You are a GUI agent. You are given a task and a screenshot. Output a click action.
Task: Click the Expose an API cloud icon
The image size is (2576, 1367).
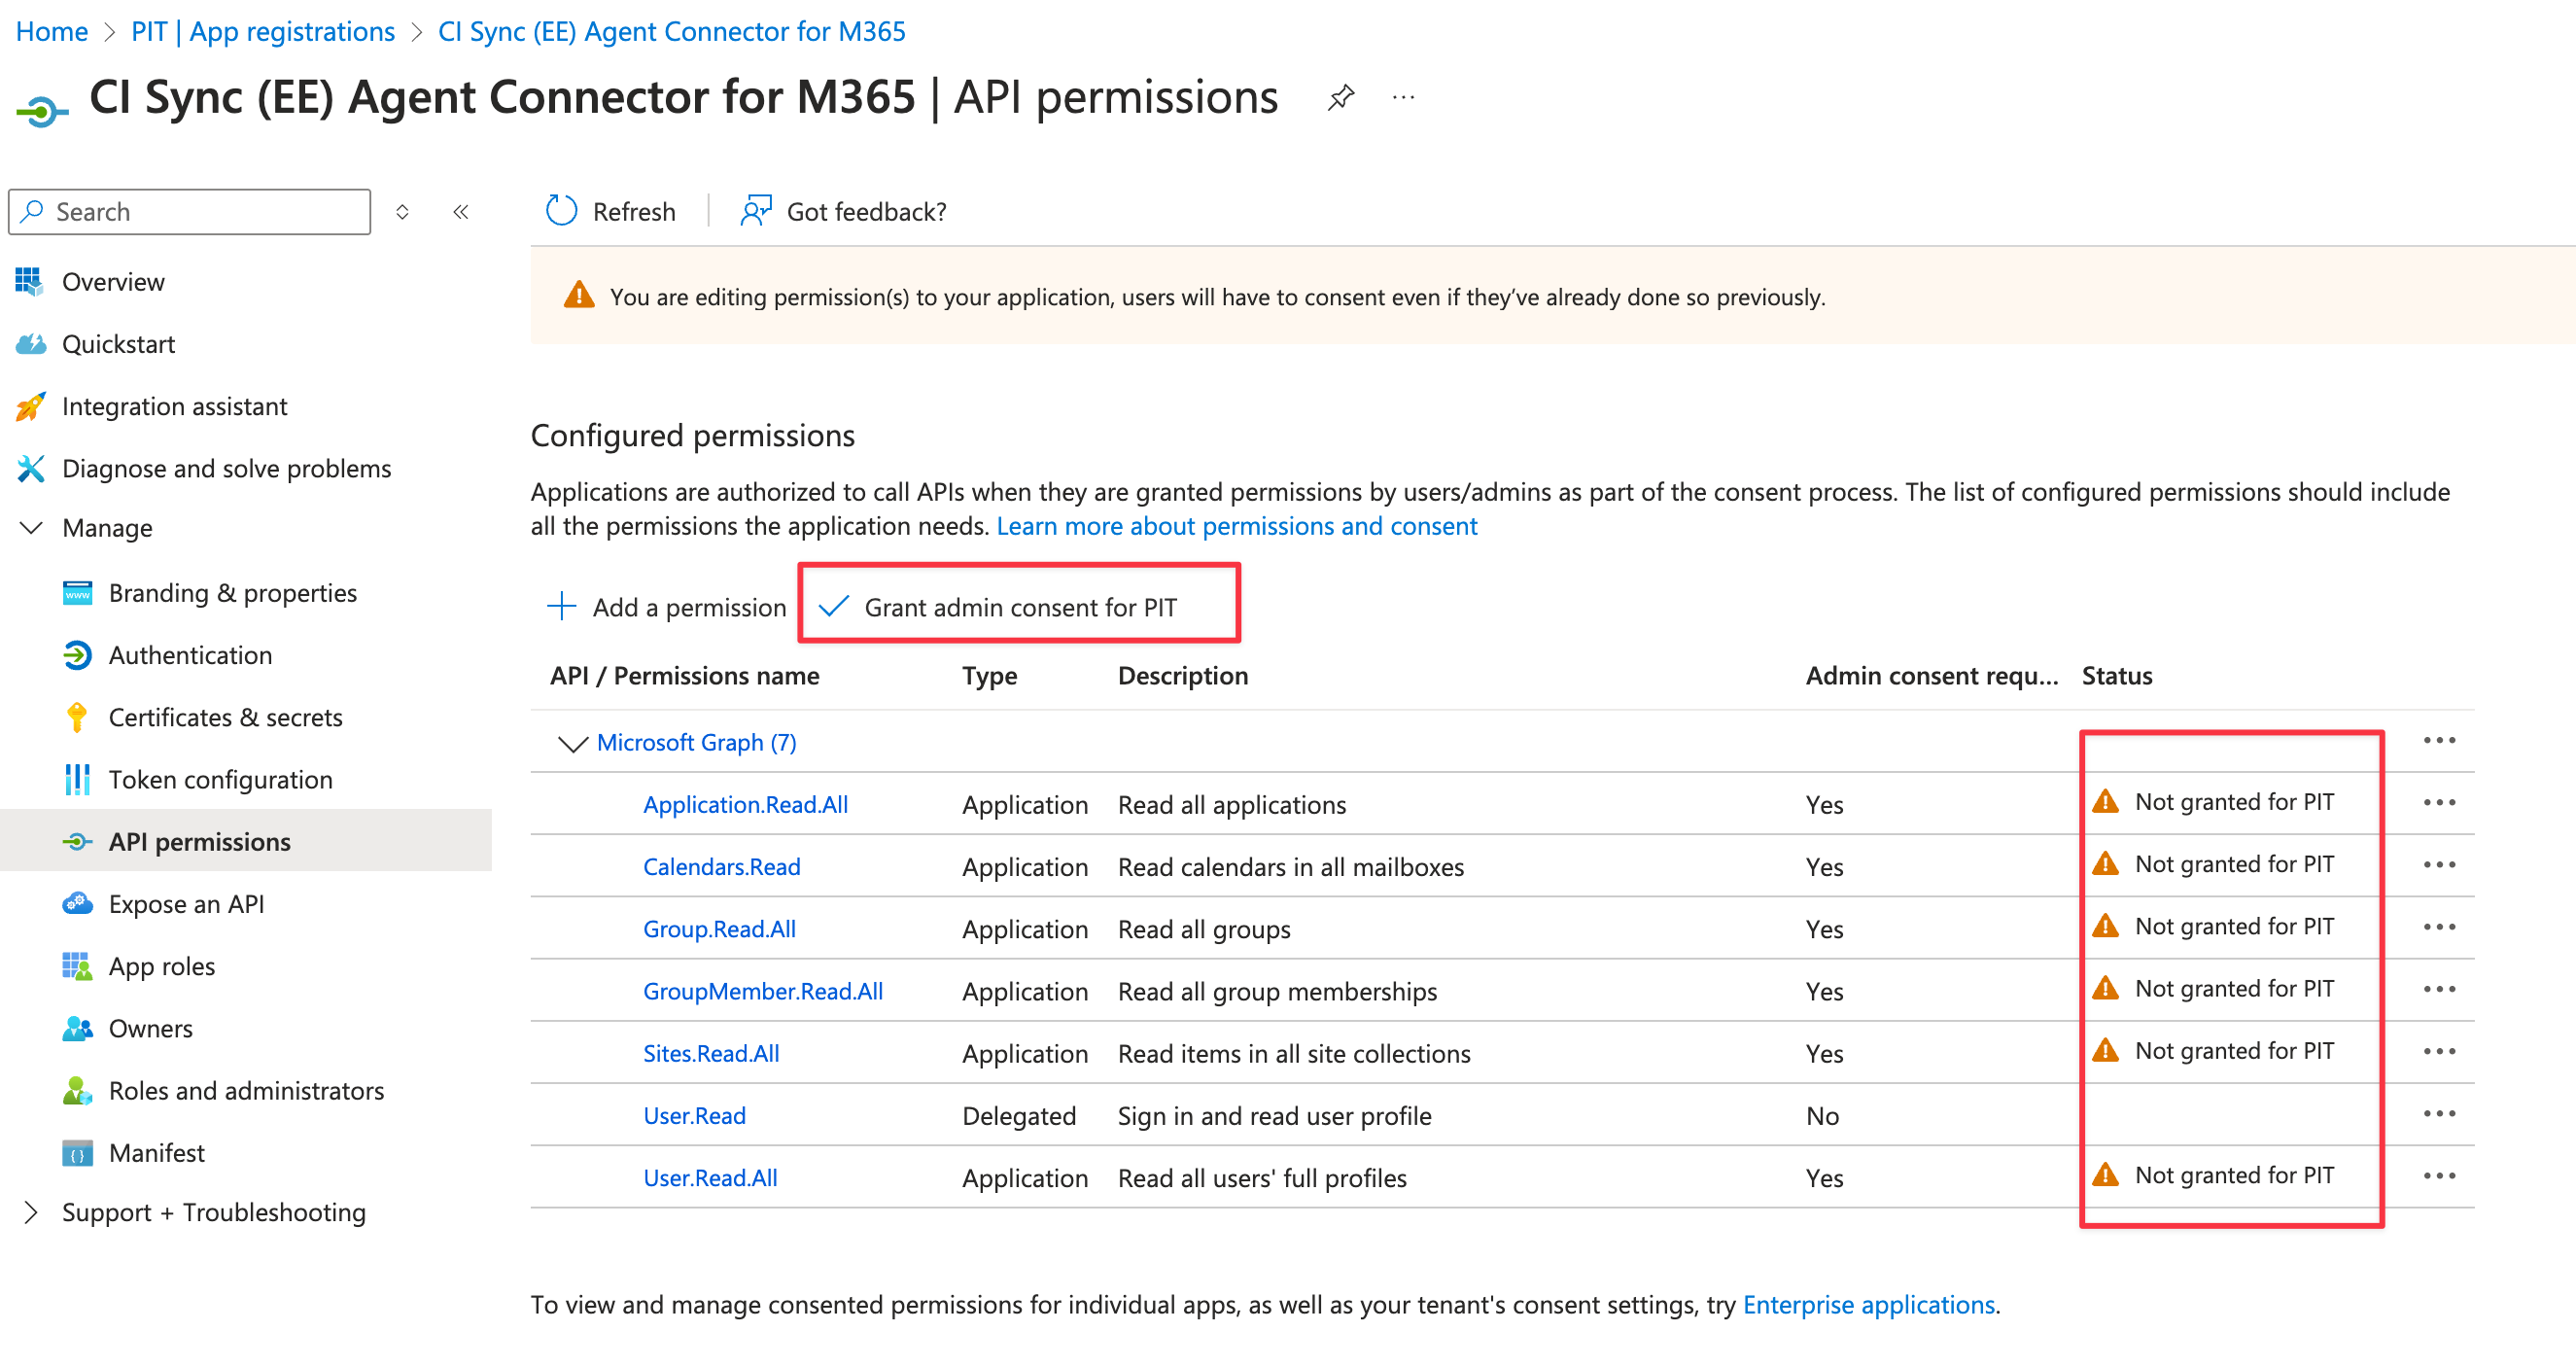click(x=77, y=904)
